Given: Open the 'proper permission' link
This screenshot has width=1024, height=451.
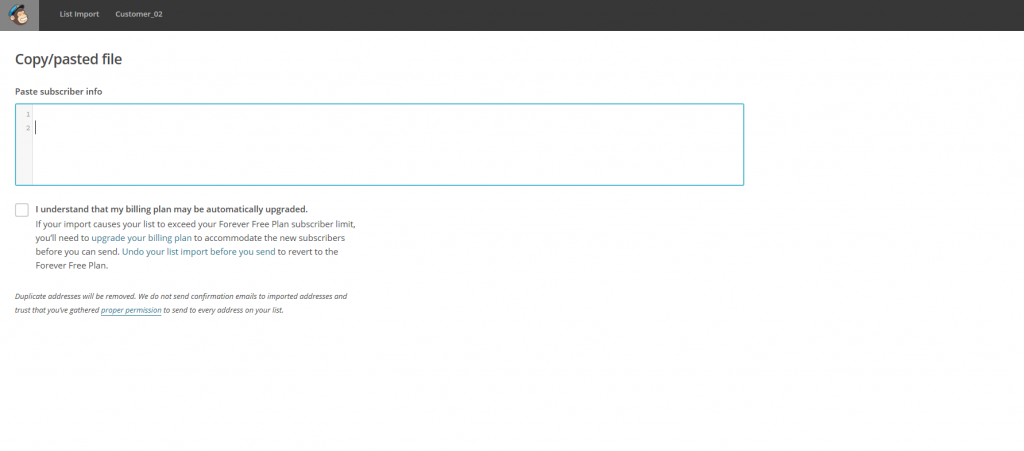Looking at the screenshot, I should click(x=131, y=310).
